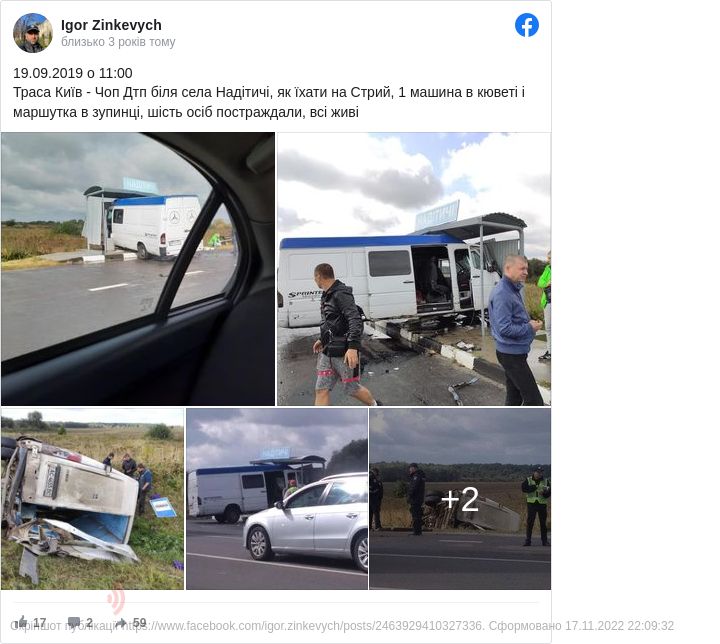This screenshot has height=644, width=720.
Task: Click the '19.09.2019 о 11:00' date line
Action: pos(73,73)
